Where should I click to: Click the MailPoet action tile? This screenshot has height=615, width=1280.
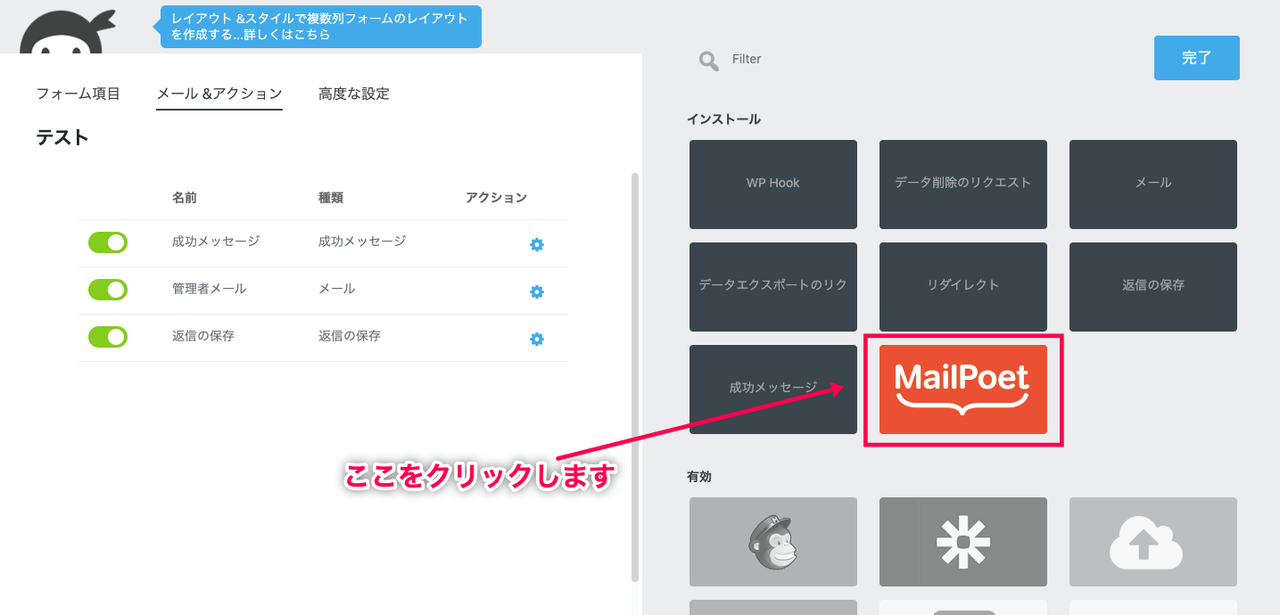(x=962, y=389)
